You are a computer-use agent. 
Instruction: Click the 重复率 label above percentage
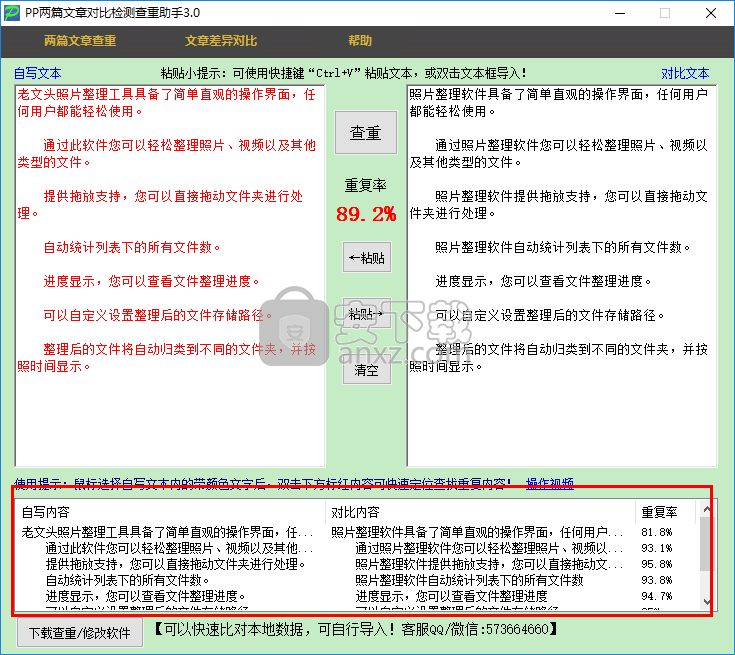[366, 185]
